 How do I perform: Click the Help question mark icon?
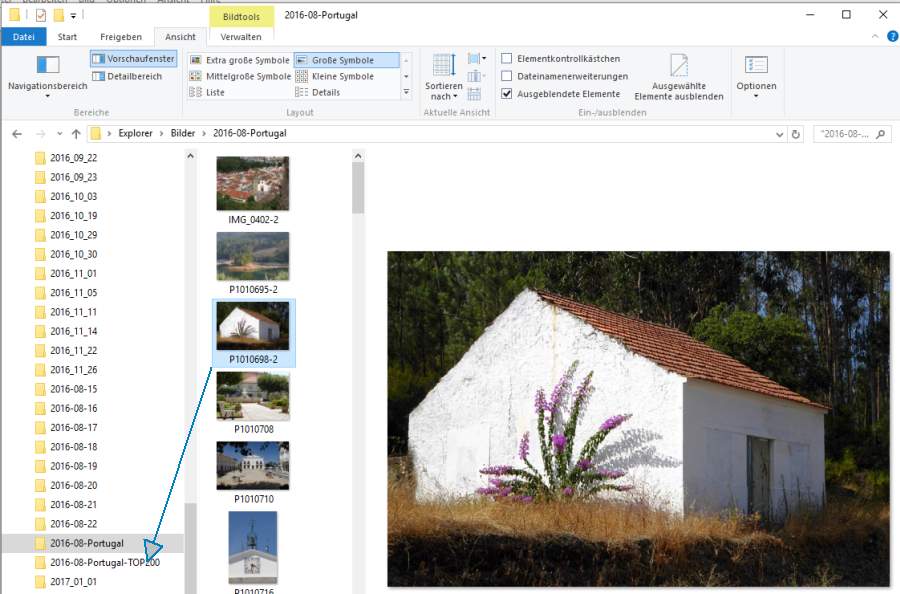pyautogui.click(x=892, y=37)
